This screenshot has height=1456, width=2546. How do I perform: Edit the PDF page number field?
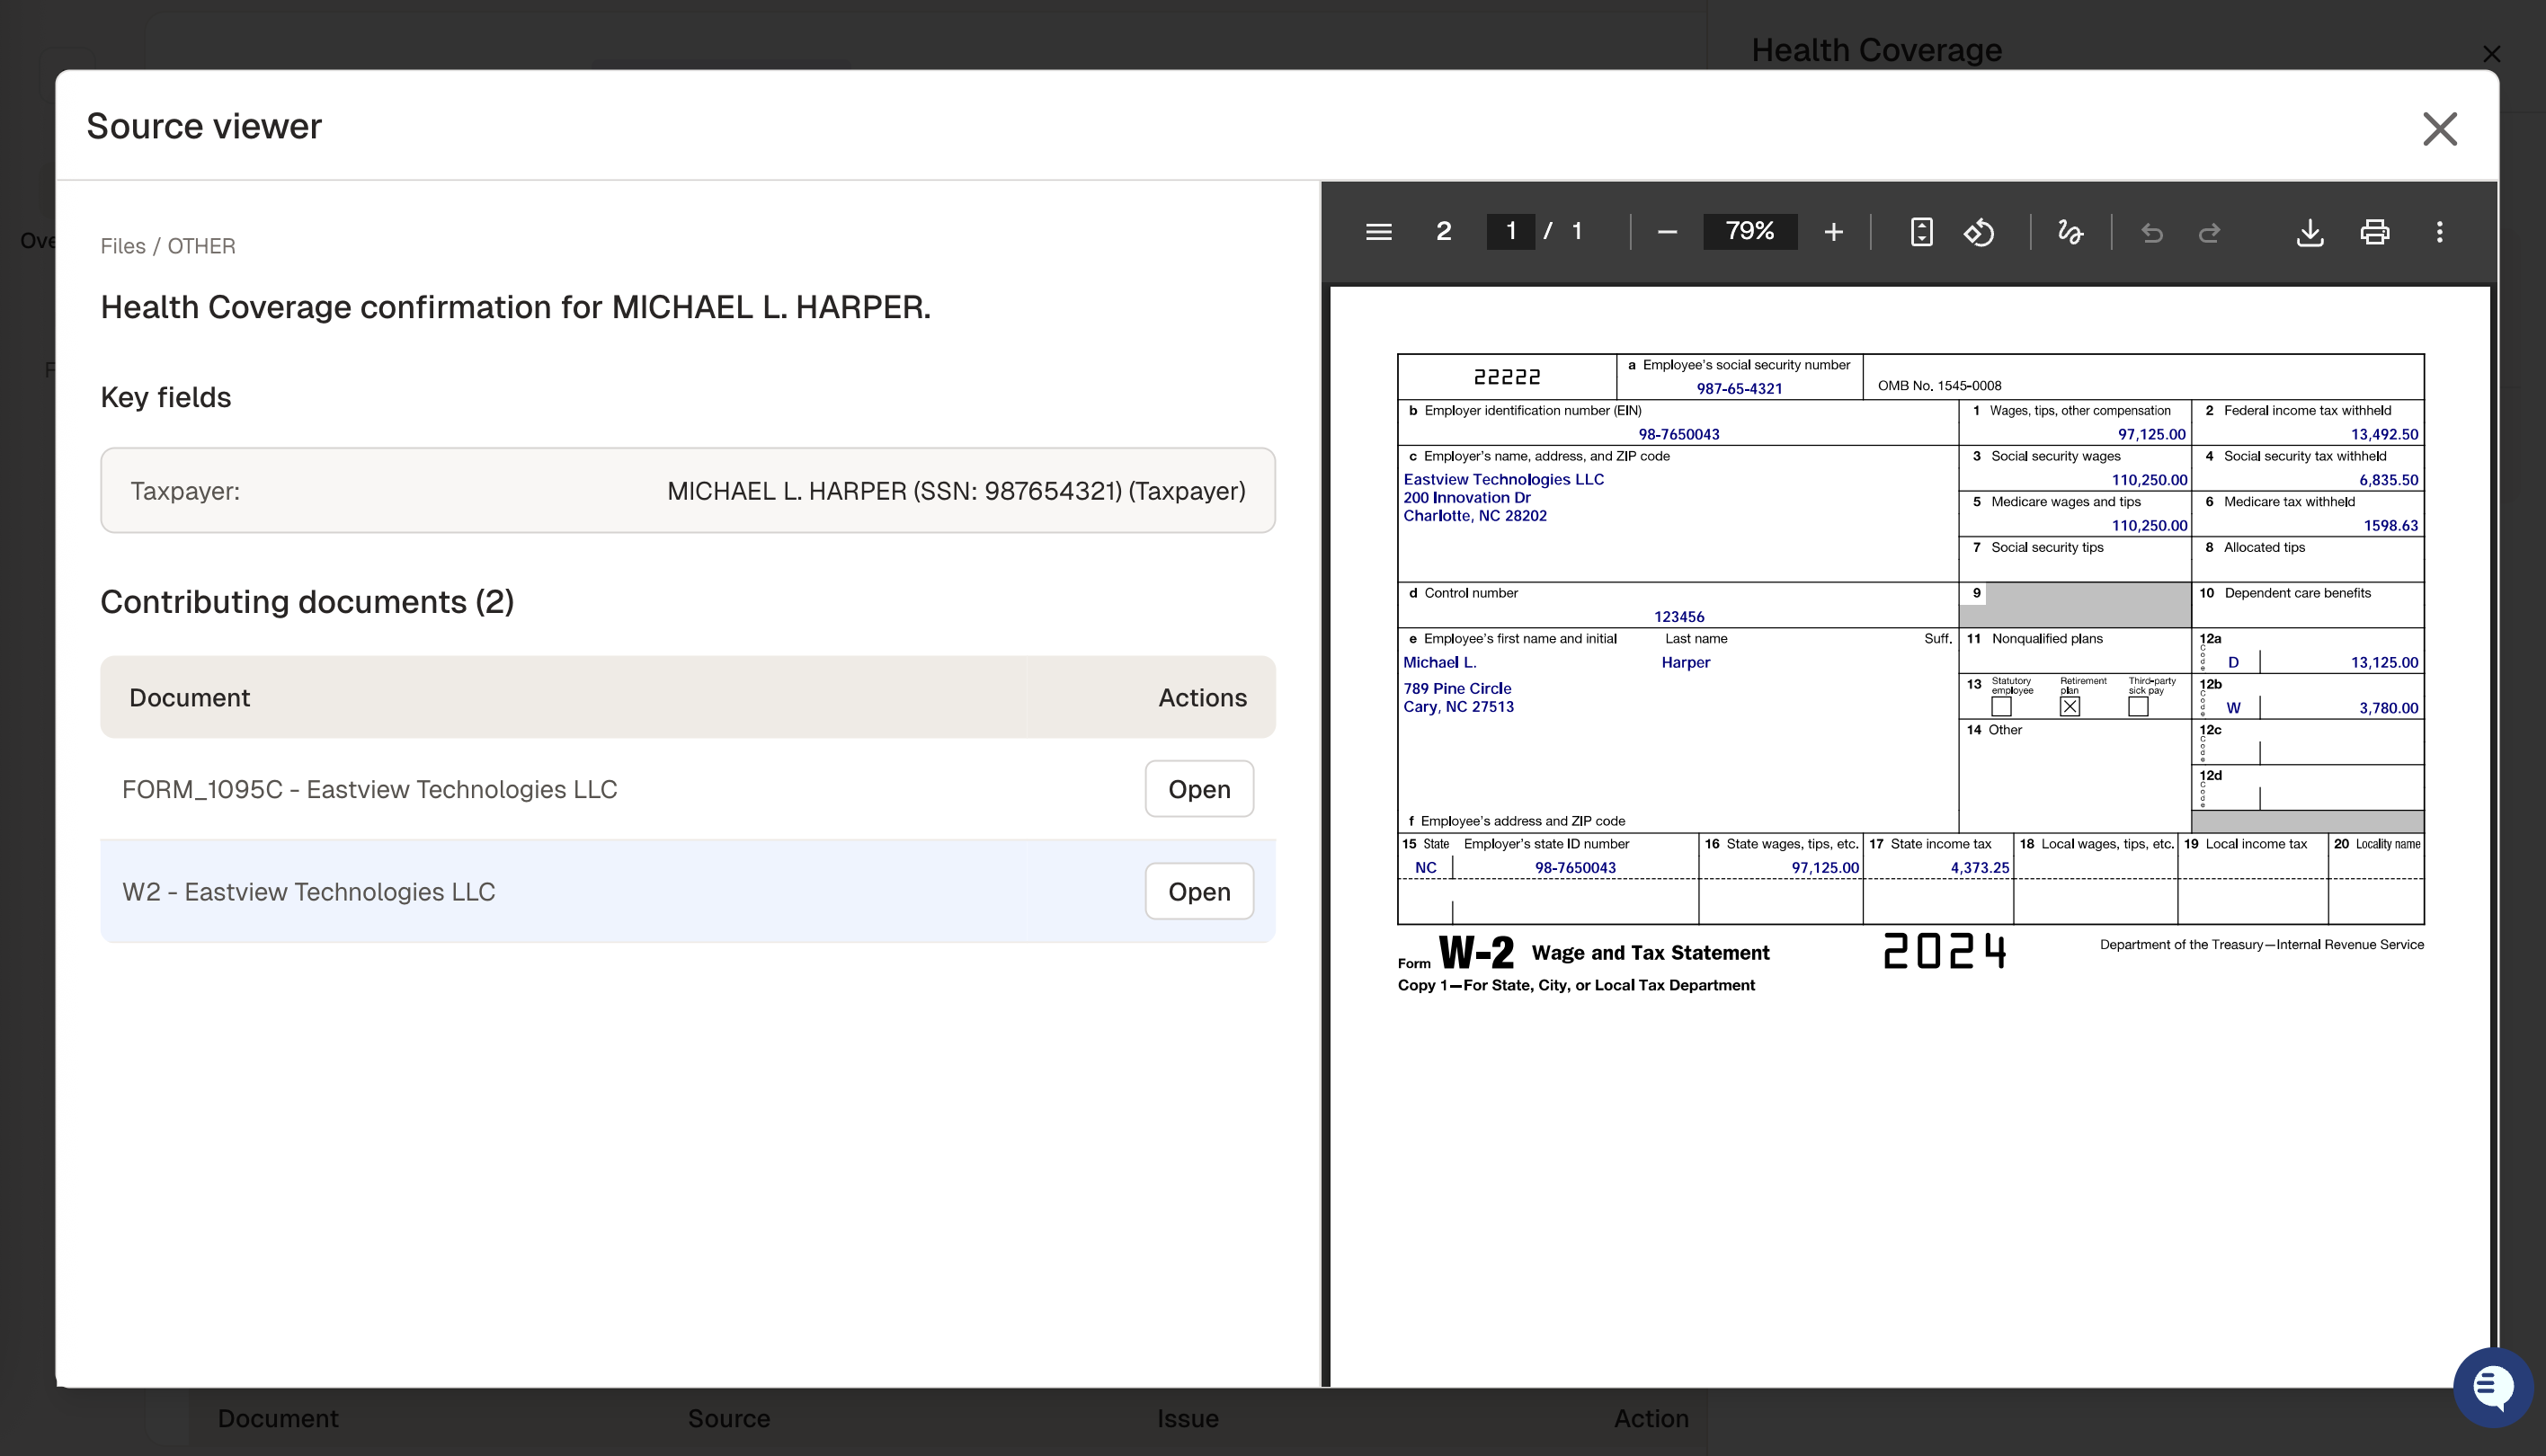(x=1510, y=232)
